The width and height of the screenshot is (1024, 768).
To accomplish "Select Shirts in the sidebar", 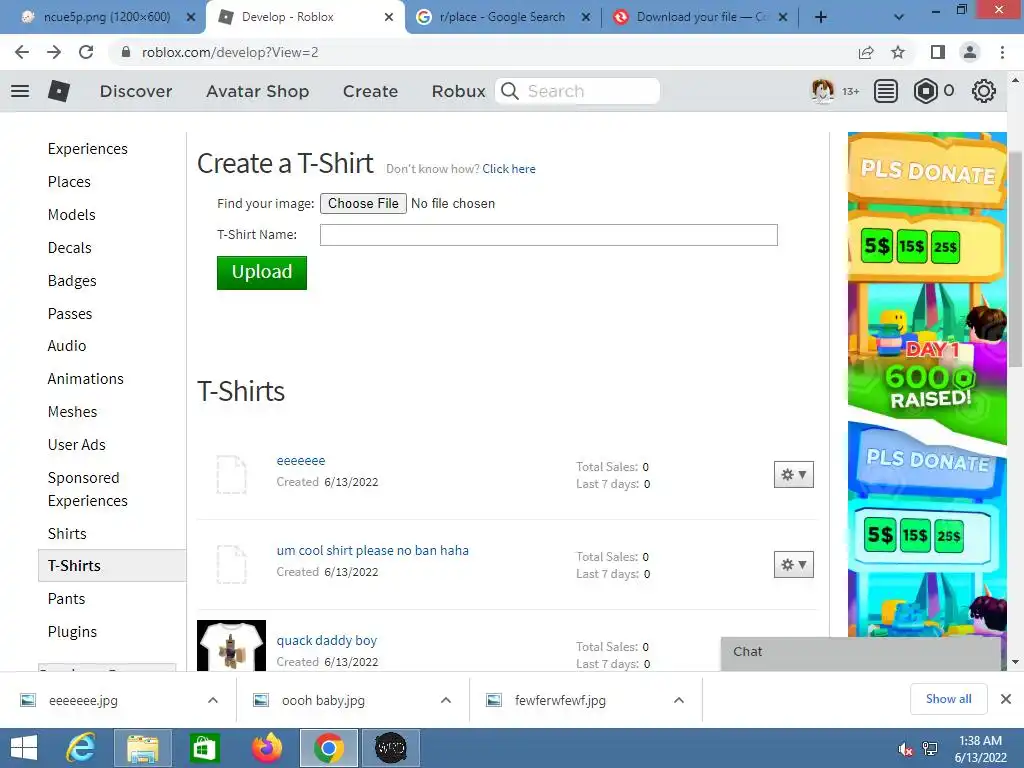I will click(67, 534).
